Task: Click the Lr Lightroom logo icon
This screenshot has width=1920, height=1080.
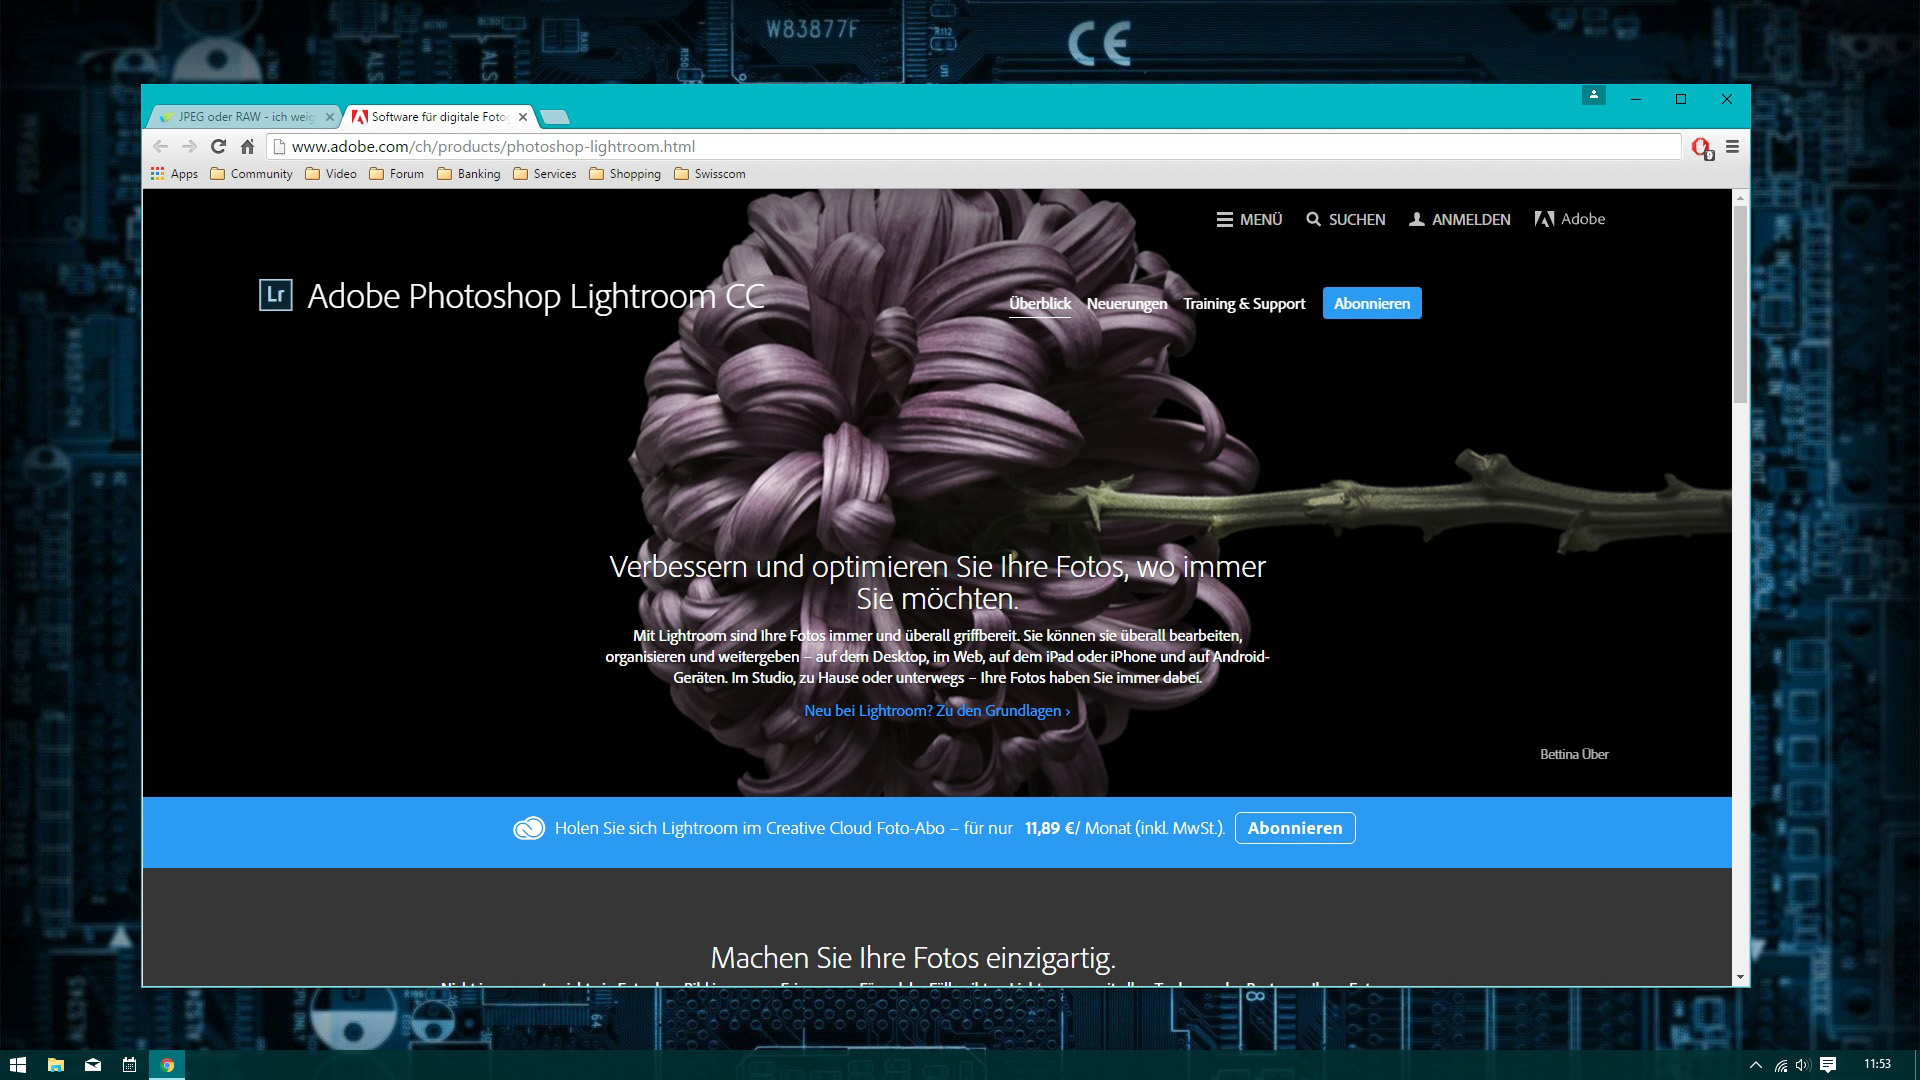Action: point(275,295)
